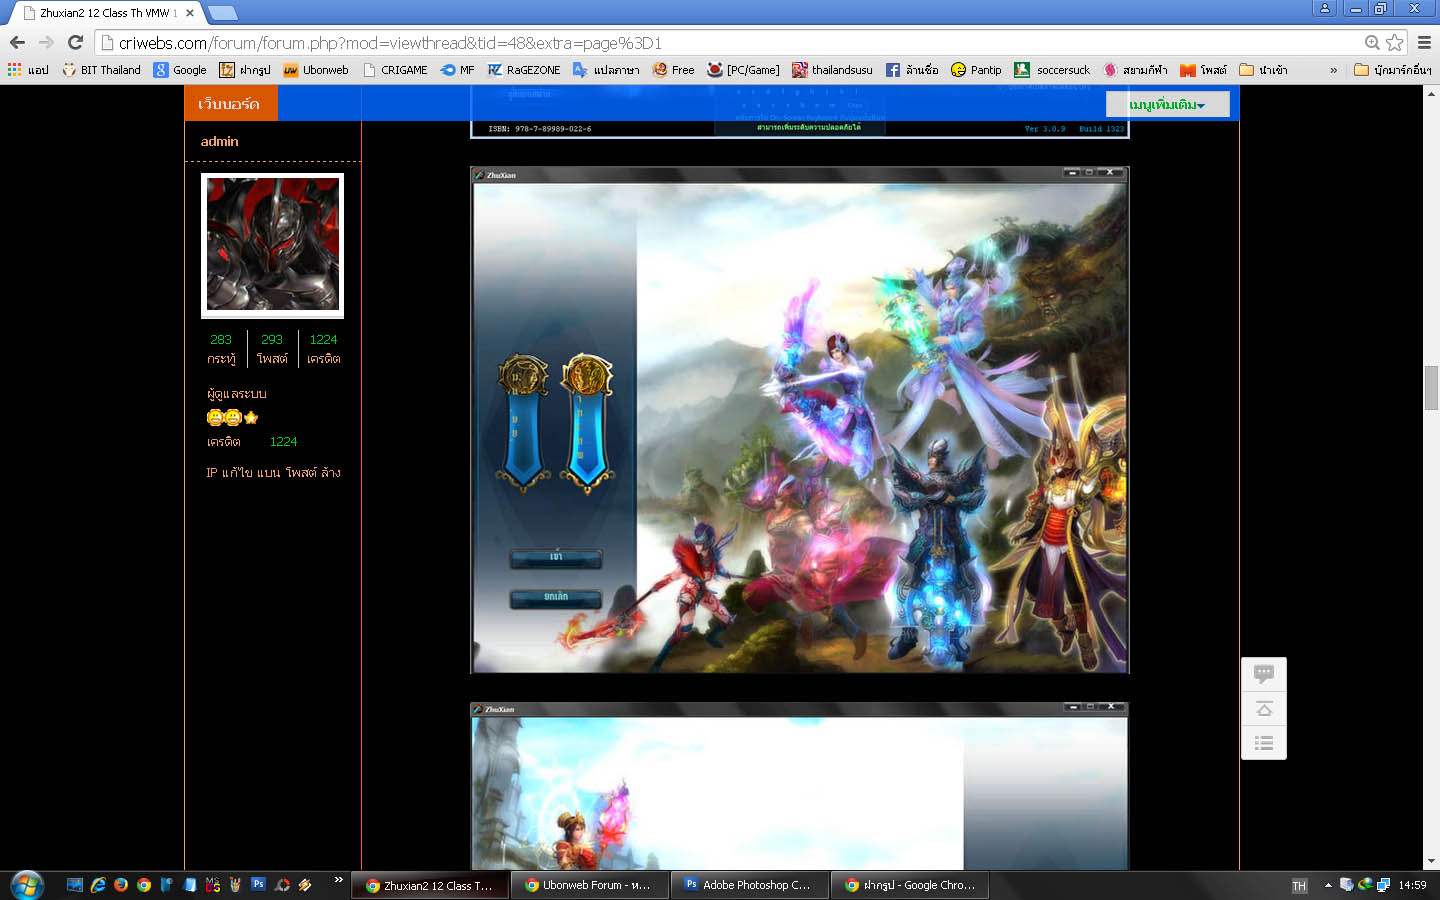Click the floating return-to-top icon
The image size is (1440, 900).
[x=1264, y=709]
